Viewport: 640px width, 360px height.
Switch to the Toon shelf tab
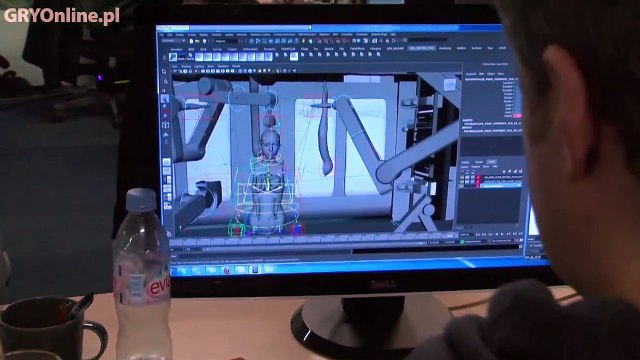click(x=490, y=48)
